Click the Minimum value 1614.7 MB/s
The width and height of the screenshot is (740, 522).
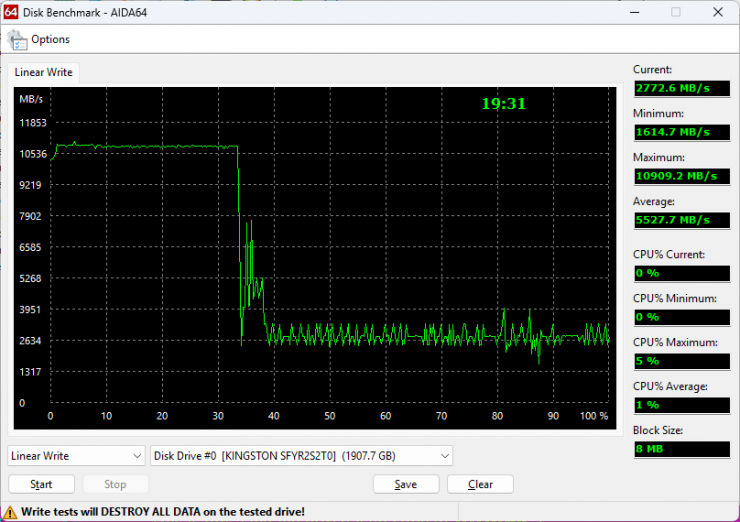[x=682, y=132]
